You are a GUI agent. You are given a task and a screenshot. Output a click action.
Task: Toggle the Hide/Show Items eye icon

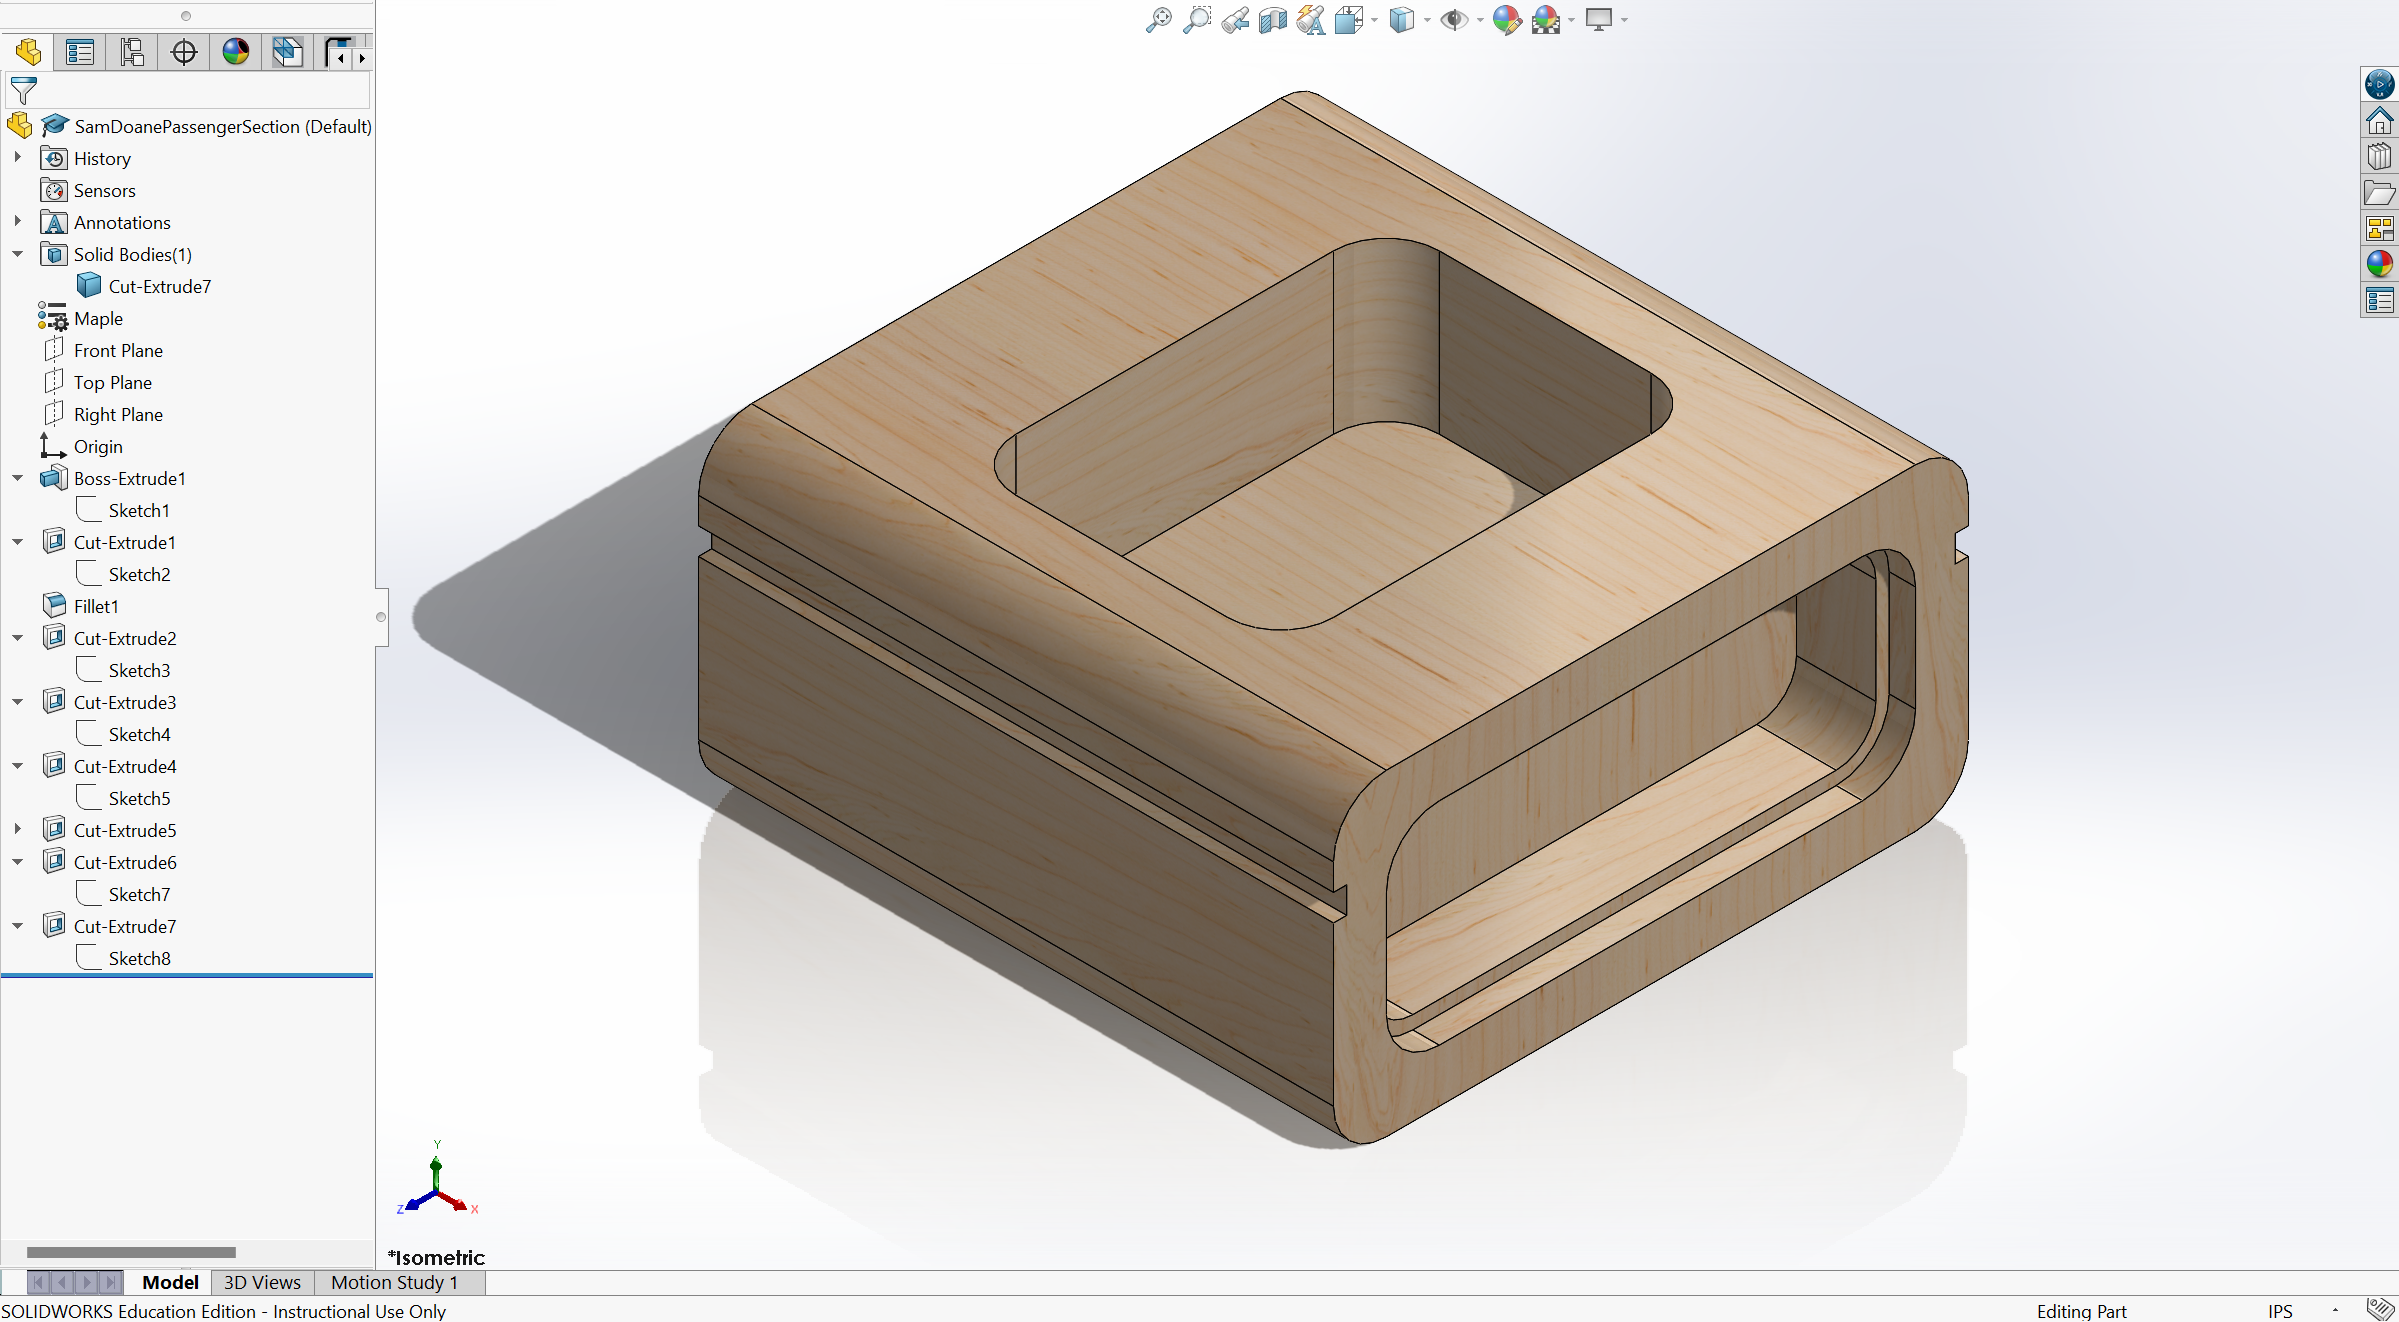tap(1453, 20)
